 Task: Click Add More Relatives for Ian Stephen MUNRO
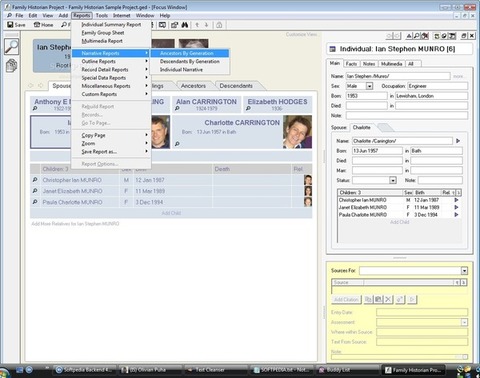pos(75,224)
